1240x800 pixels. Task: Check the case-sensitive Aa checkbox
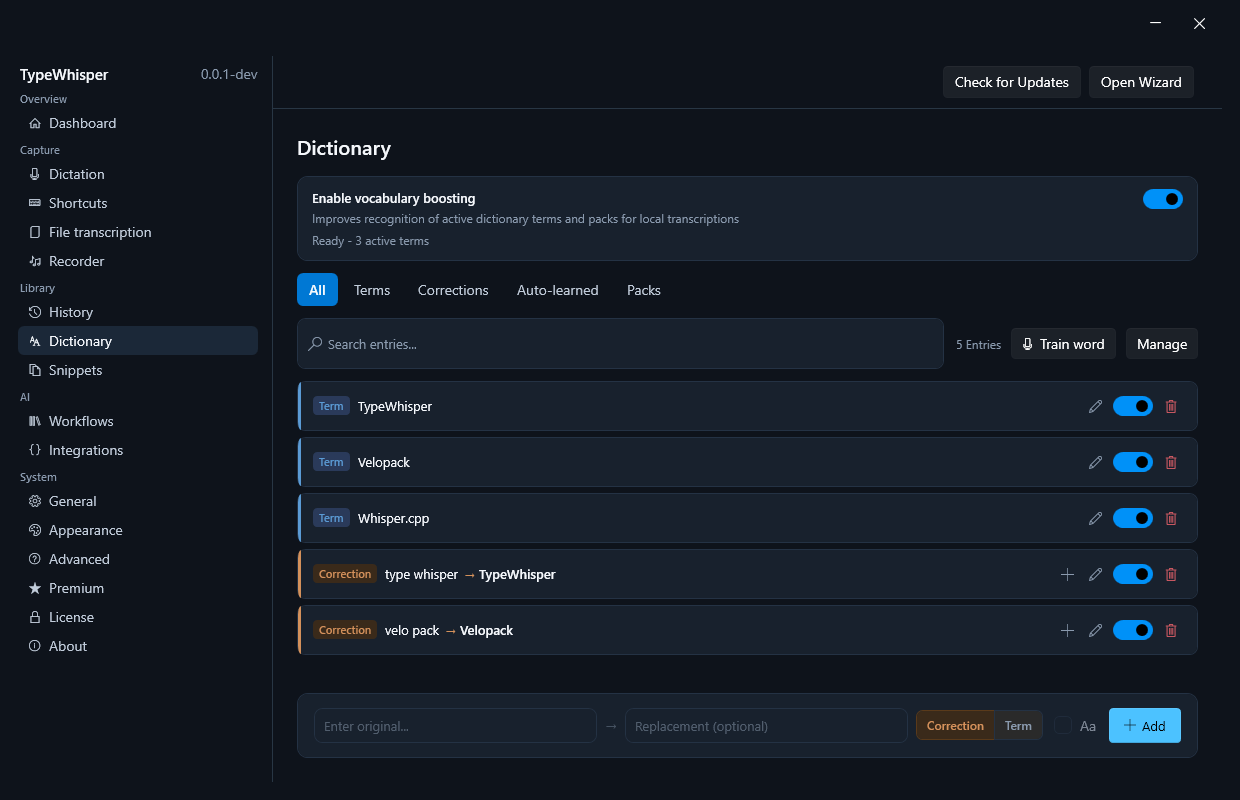(1062, 725)
